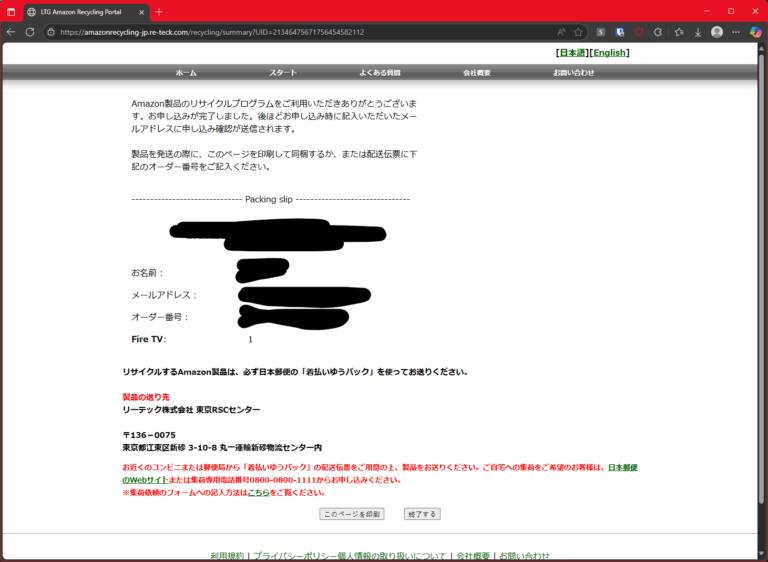Close the LTG Amazon Recycling Portal tab

pos(142,12)
